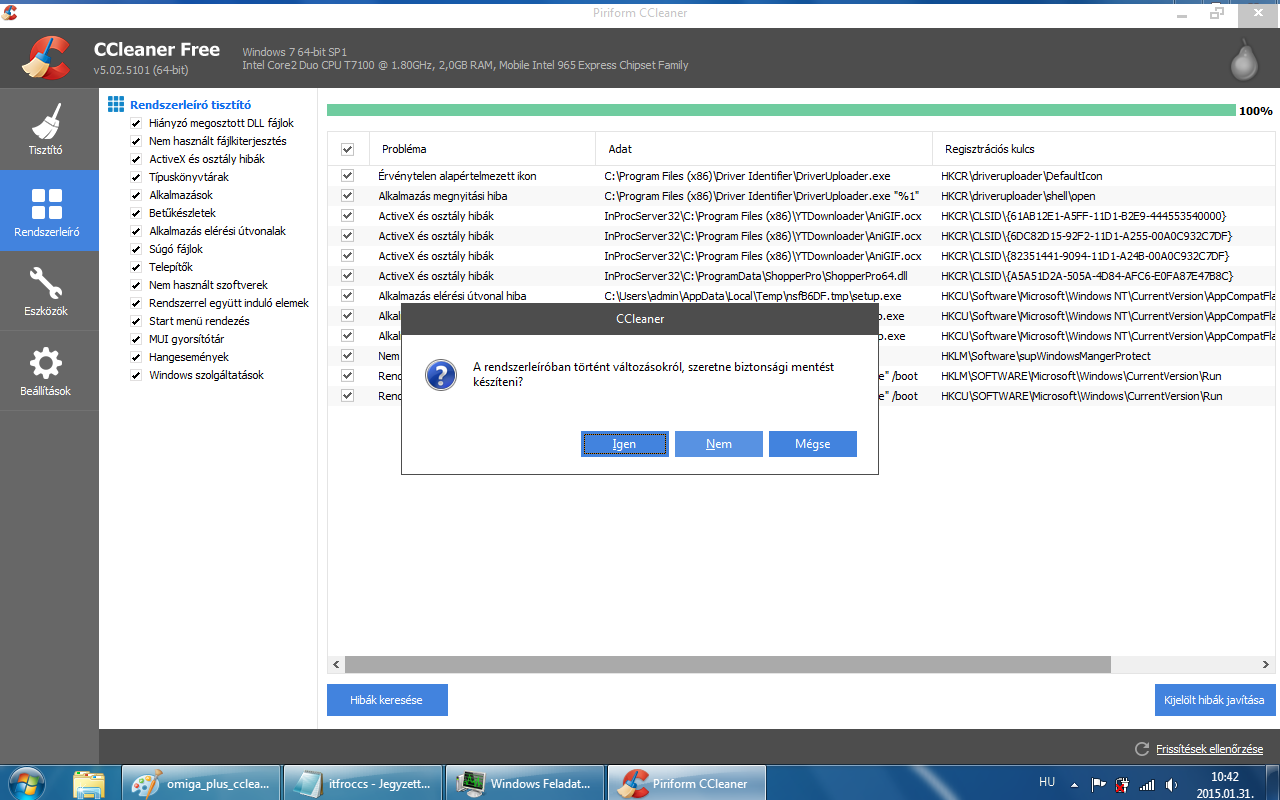Click the refresh icon beside Frissítések ellenőrzése

tap(1141, 749)
